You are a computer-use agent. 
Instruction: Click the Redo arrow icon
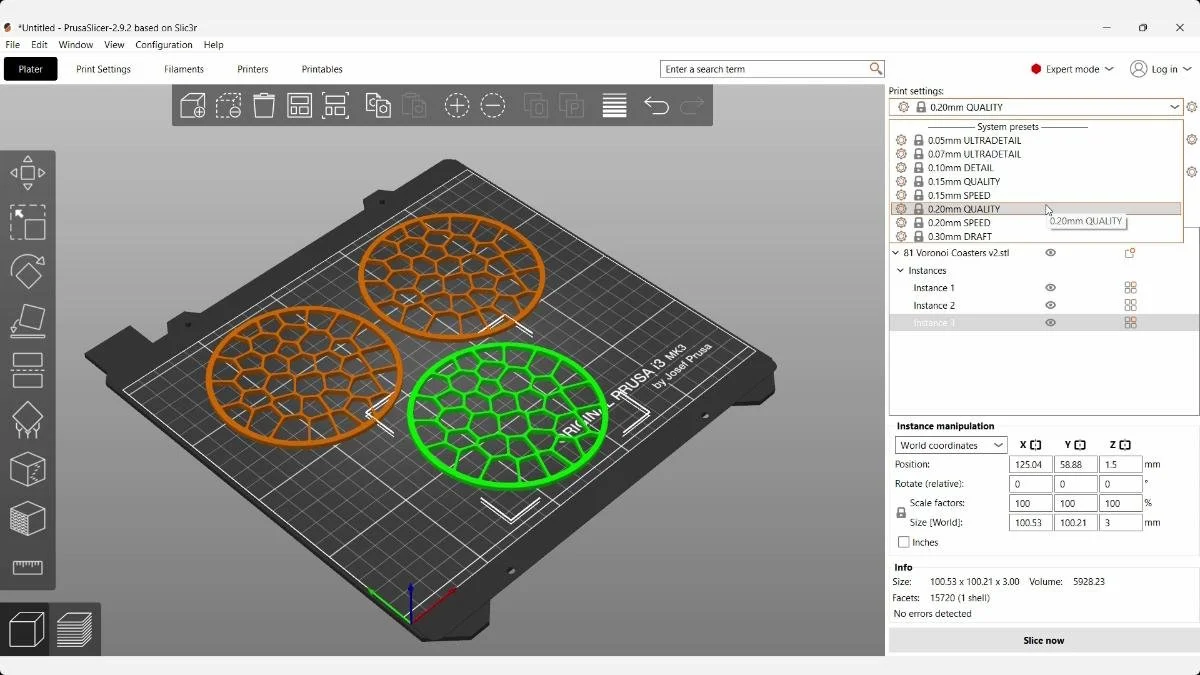tap(692, 106)
